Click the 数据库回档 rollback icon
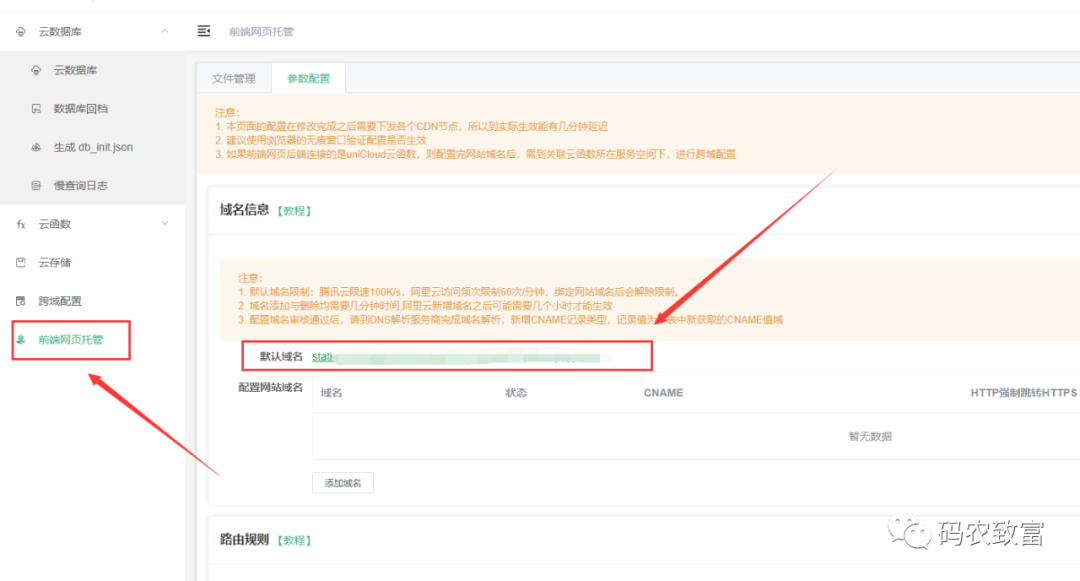The width and height of the screenshot is (1080, 581). [x=37, y=108]
